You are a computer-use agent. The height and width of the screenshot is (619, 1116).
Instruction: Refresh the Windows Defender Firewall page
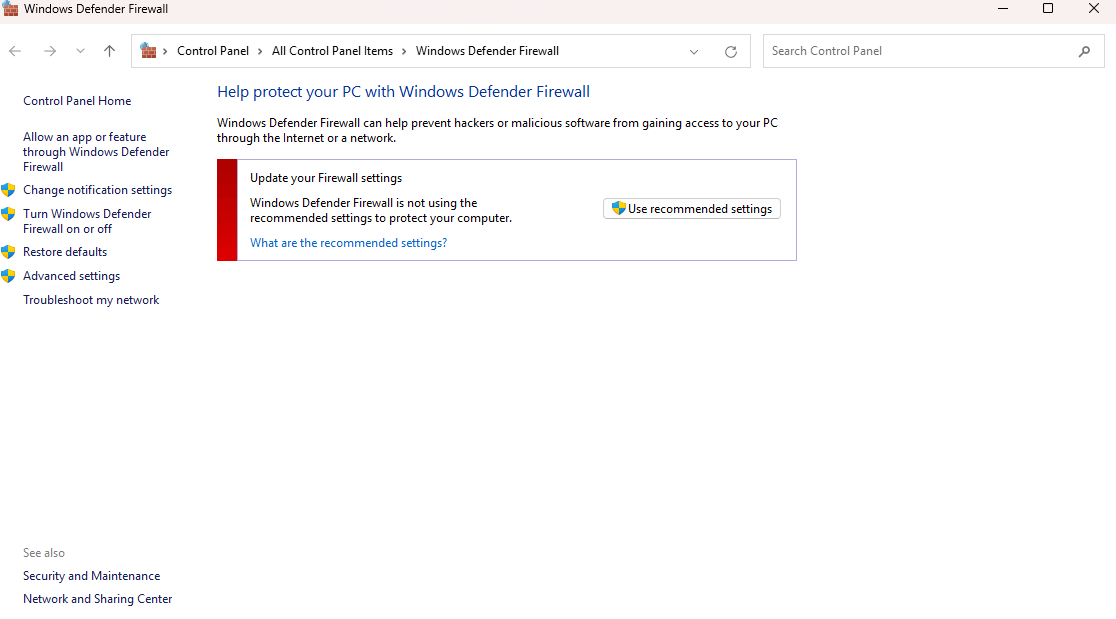click(731, 52)
